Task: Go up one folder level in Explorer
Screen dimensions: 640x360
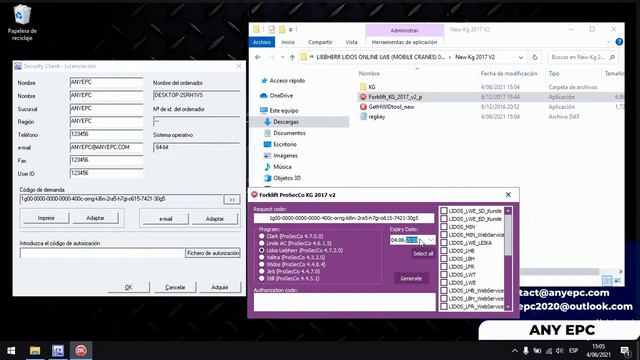Action: coord(292,58)
